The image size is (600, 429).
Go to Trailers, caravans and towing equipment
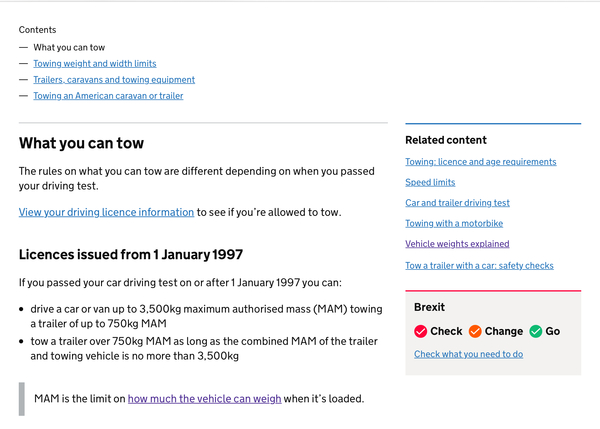(114, 79)
